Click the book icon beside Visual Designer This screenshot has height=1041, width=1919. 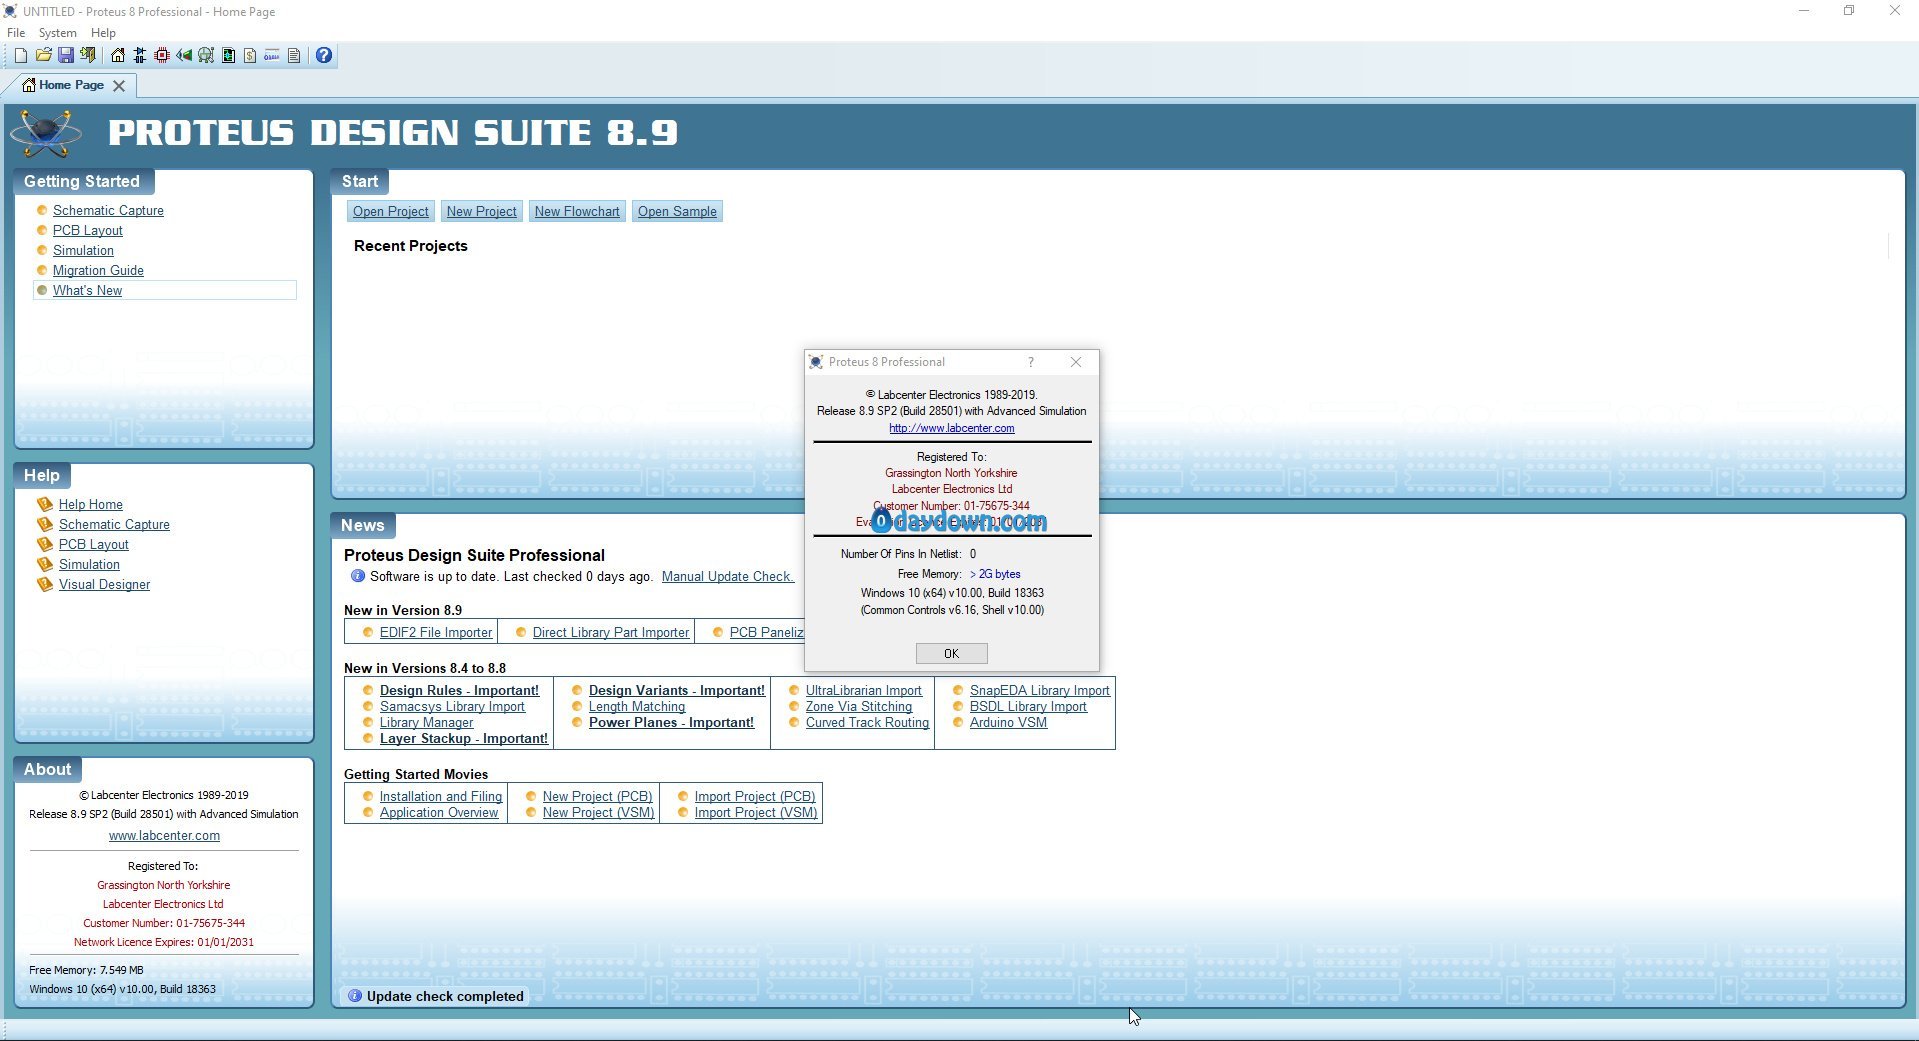[45, 585]
